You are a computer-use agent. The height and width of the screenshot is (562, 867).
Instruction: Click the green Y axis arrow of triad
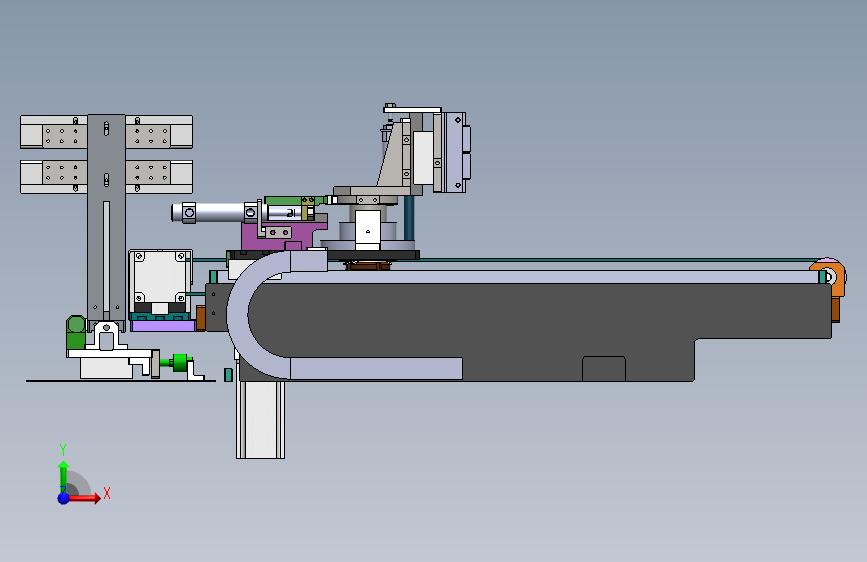pos(64,476)
